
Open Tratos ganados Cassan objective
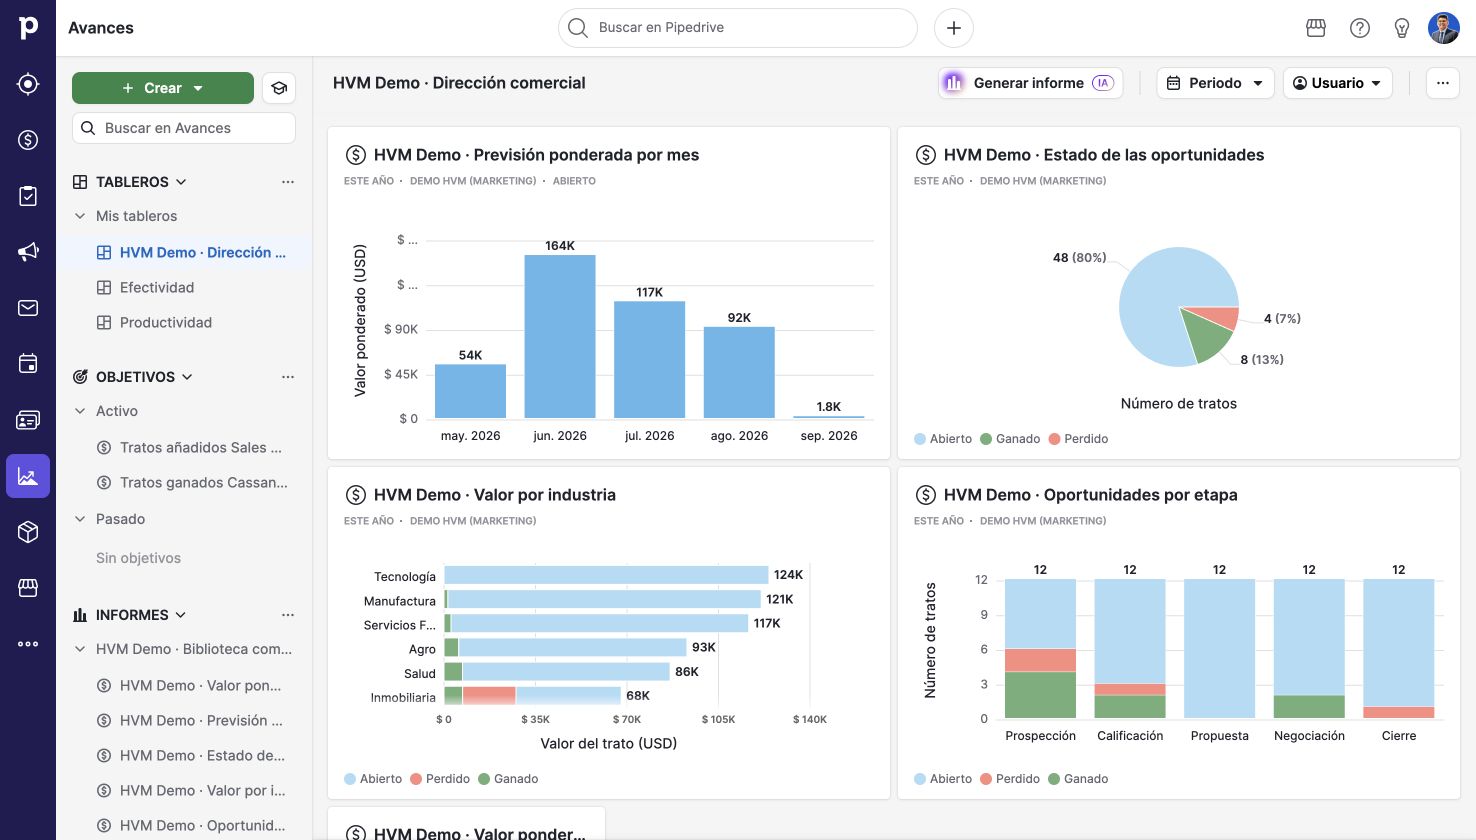click(203, 483)
